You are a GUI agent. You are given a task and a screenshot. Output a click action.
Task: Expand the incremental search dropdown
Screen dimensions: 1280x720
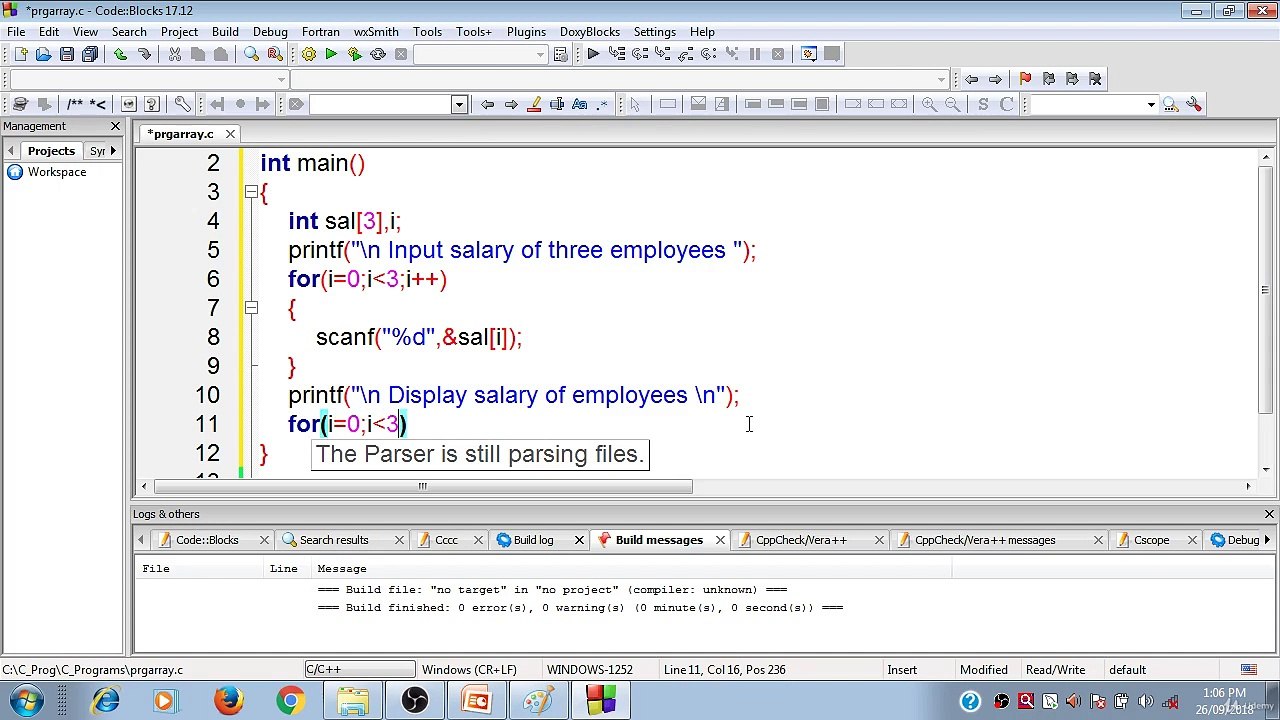coord(459,104)
